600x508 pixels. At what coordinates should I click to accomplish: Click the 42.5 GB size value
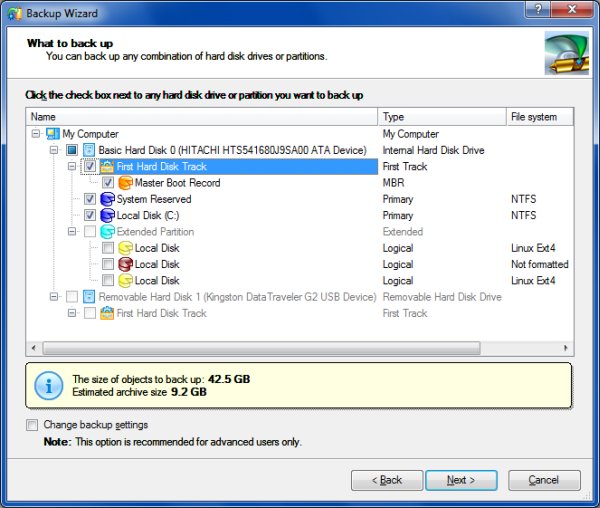[x=229, y=379]
